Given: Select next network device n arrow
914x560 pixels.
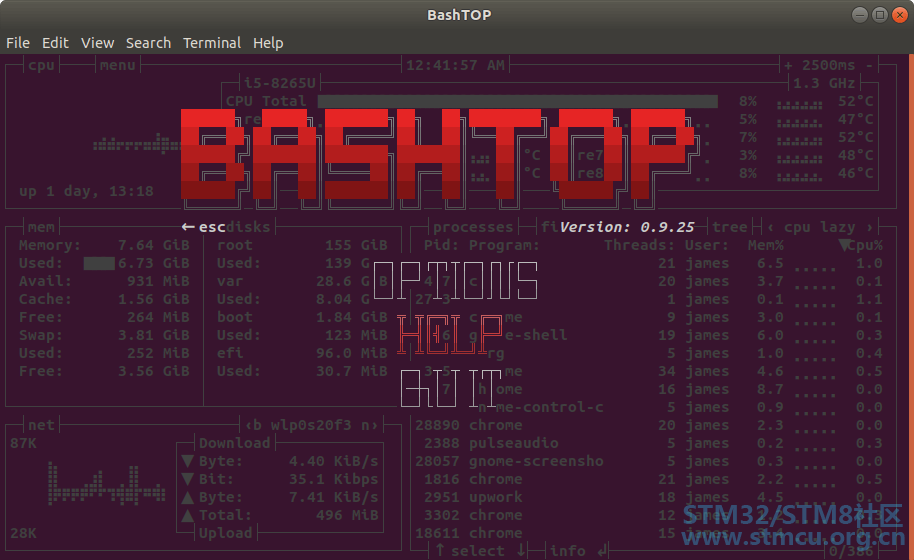Looking at the screenshot, I should click(370, 425).
